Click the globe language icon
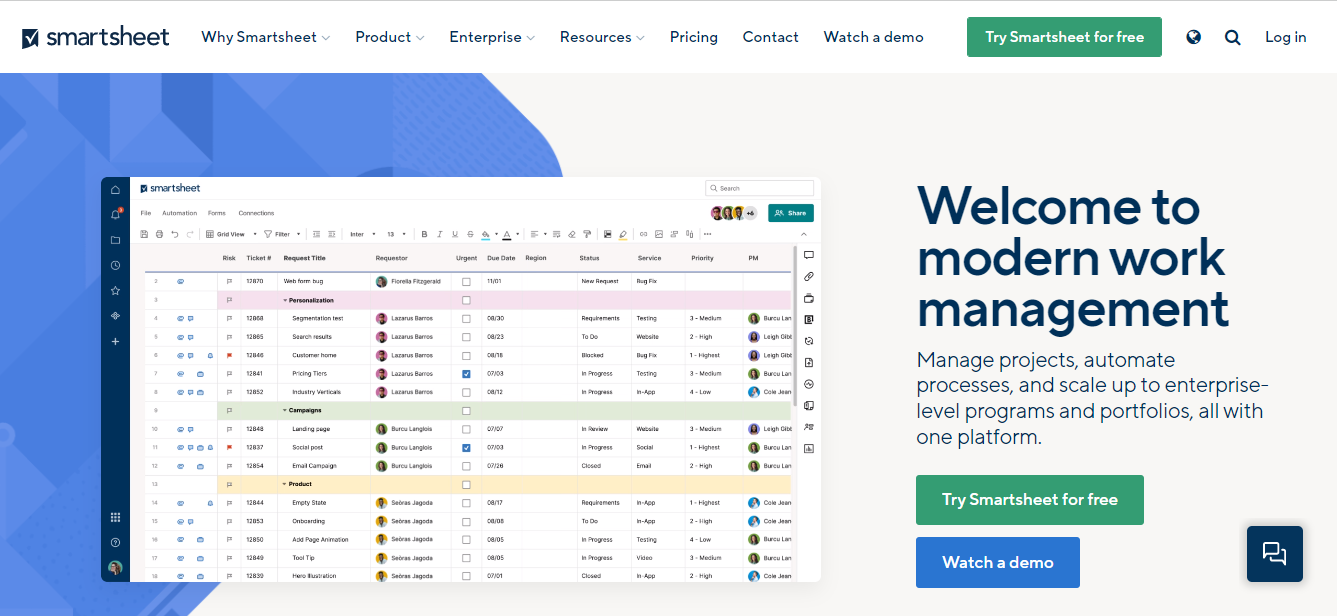The height and width of the screenshot is (616, 1337). pos(1193,37)
